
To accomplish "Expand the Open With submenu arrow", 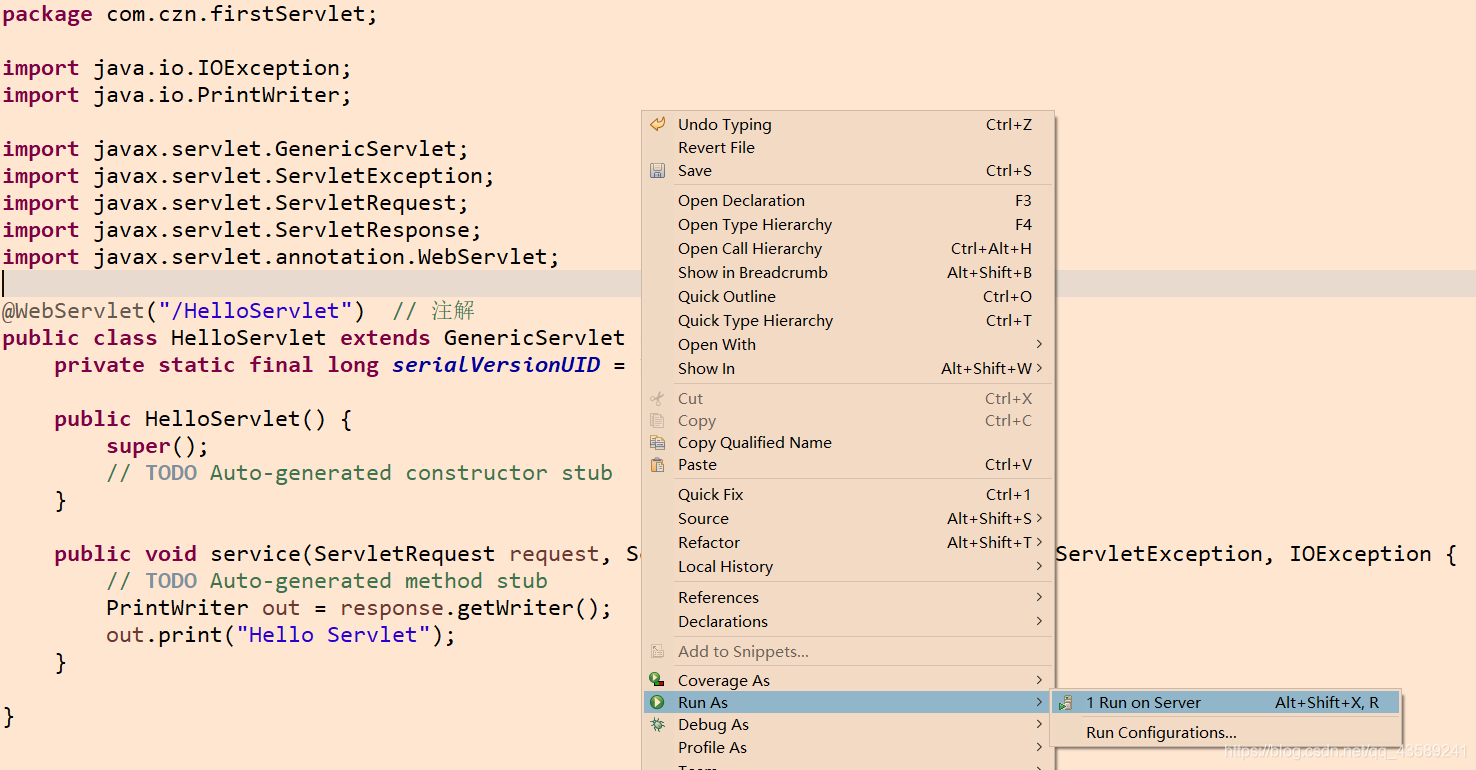I will [1040, 345].
